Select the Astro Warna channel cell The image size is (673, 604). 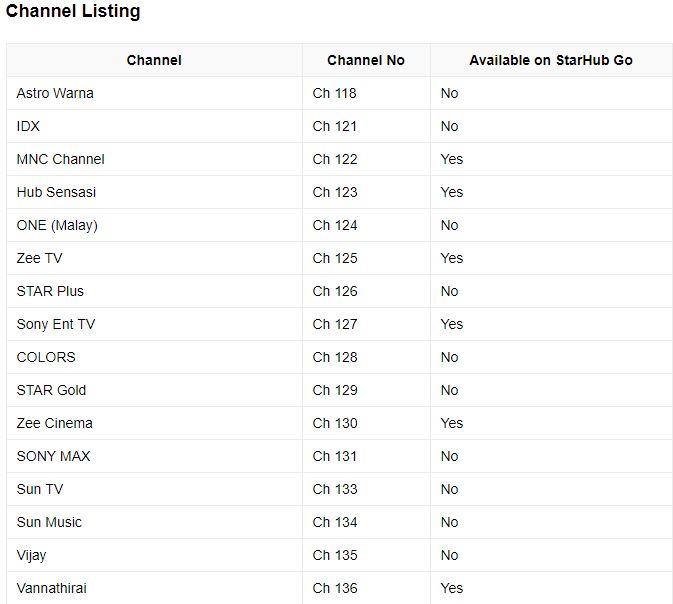point(55,93)
